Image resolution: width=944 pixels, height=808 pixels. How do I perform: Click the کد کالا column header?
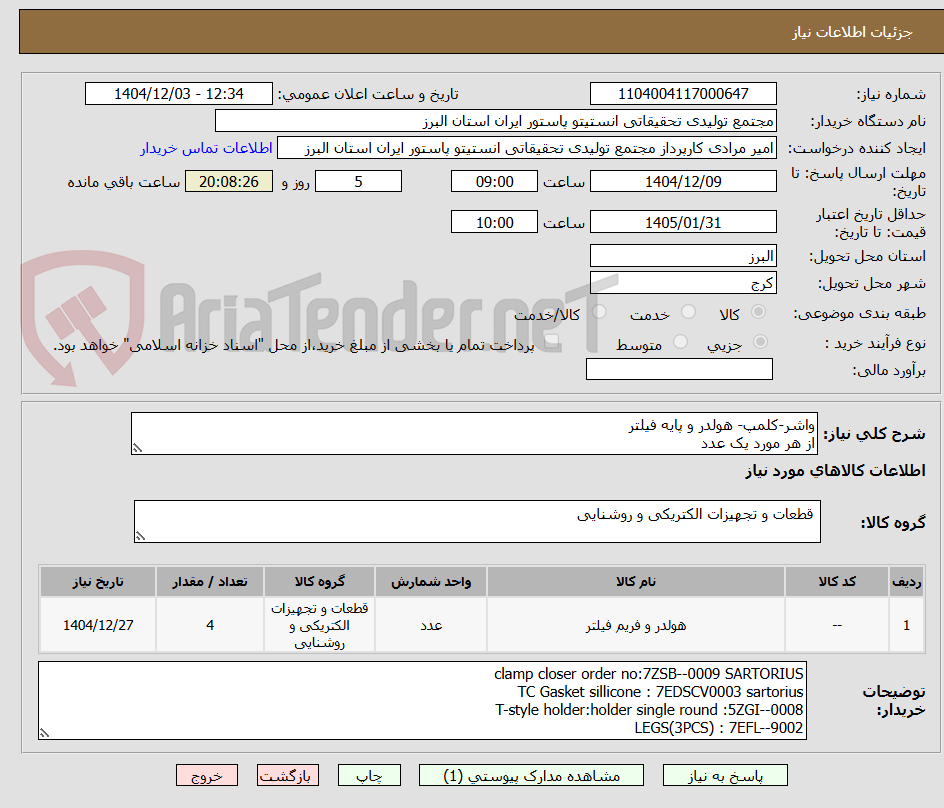tap(837, 582)
